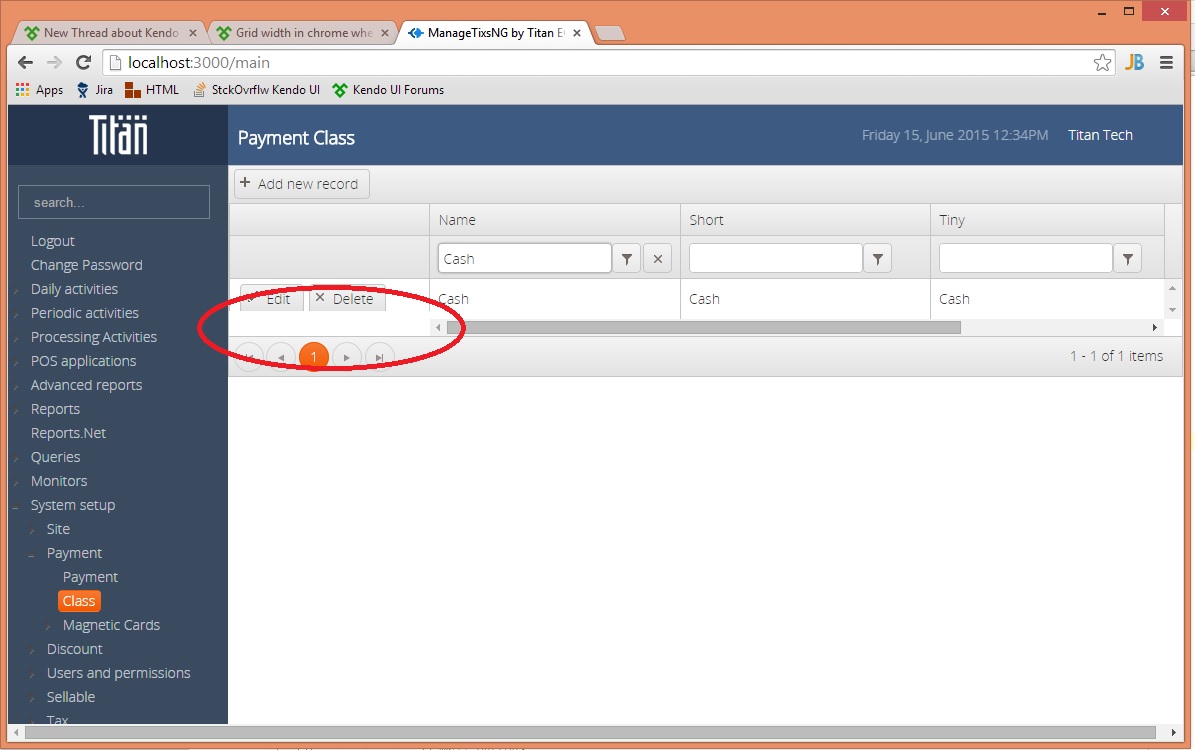Image resolution: width=1195 pixels, height=750 pixels.
Task: Collapse the Payment submenu group
Action: pyautogui.click(x=74, y=553)
